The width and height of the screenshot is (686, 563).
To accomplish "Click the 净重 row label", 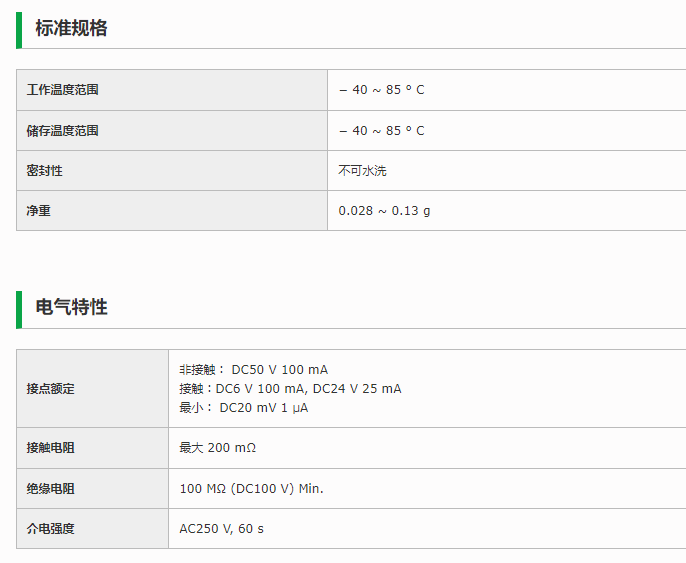I will pyautogui.click(x=38, y=211).
